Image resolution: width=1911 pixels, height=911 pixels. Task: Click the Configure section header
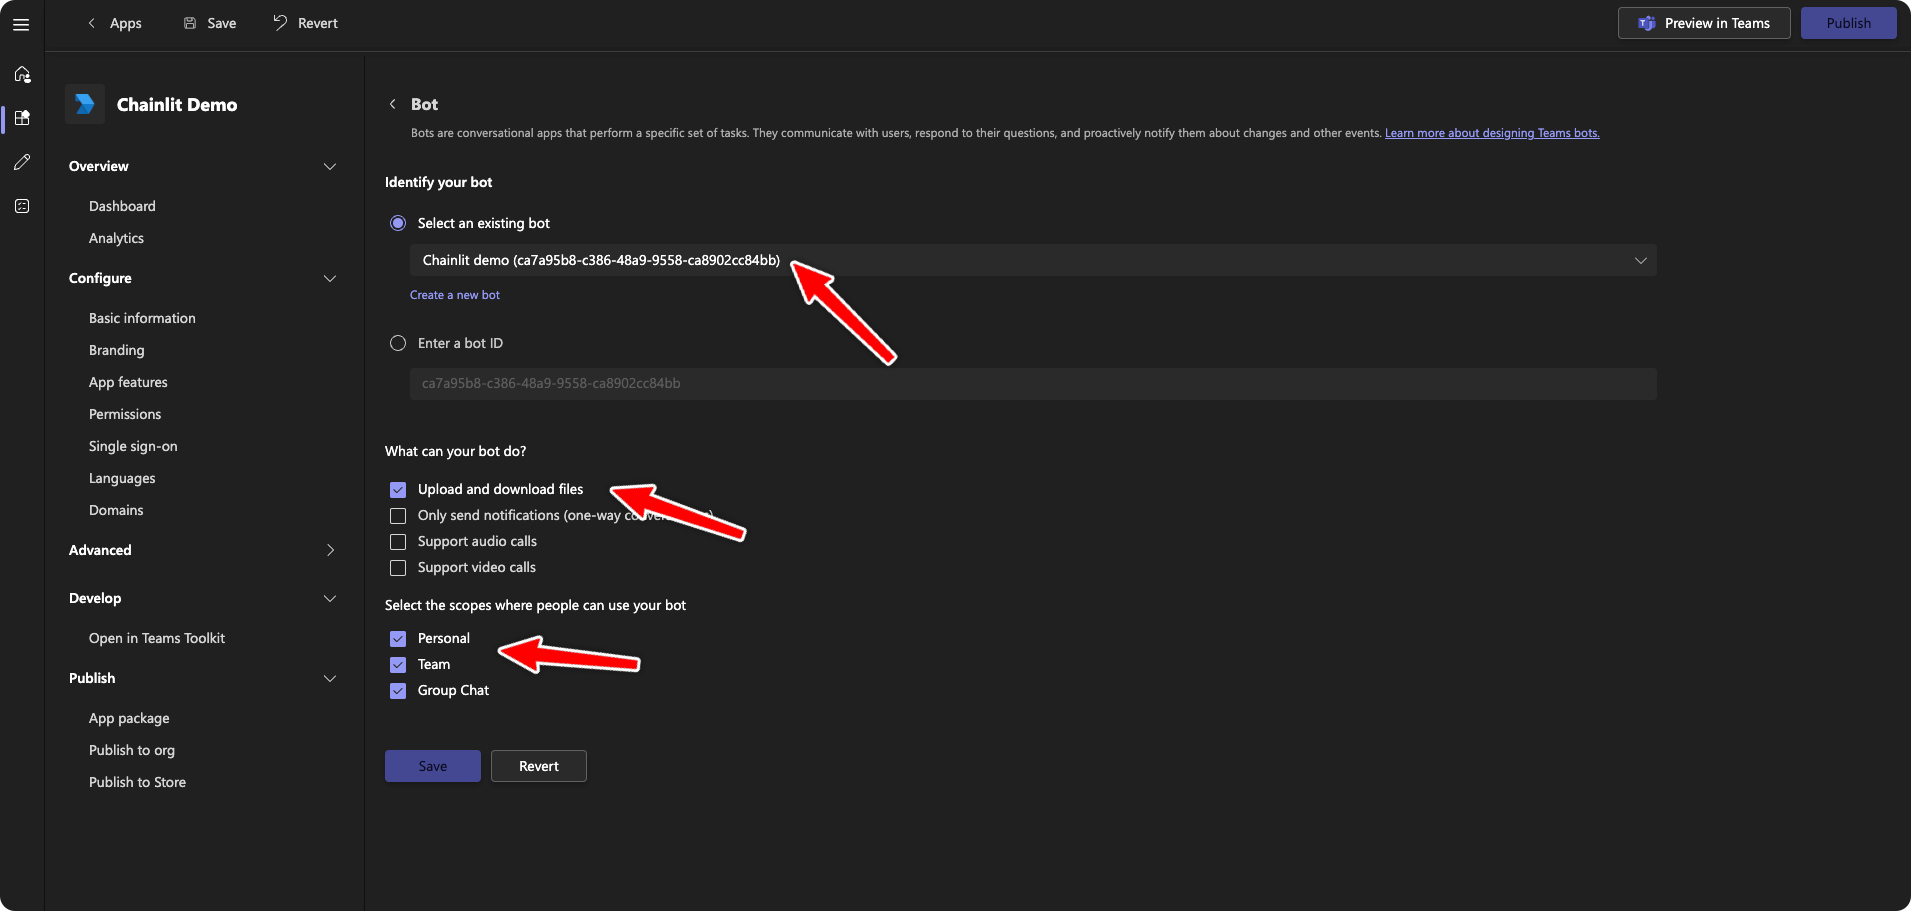coord(100,278)
